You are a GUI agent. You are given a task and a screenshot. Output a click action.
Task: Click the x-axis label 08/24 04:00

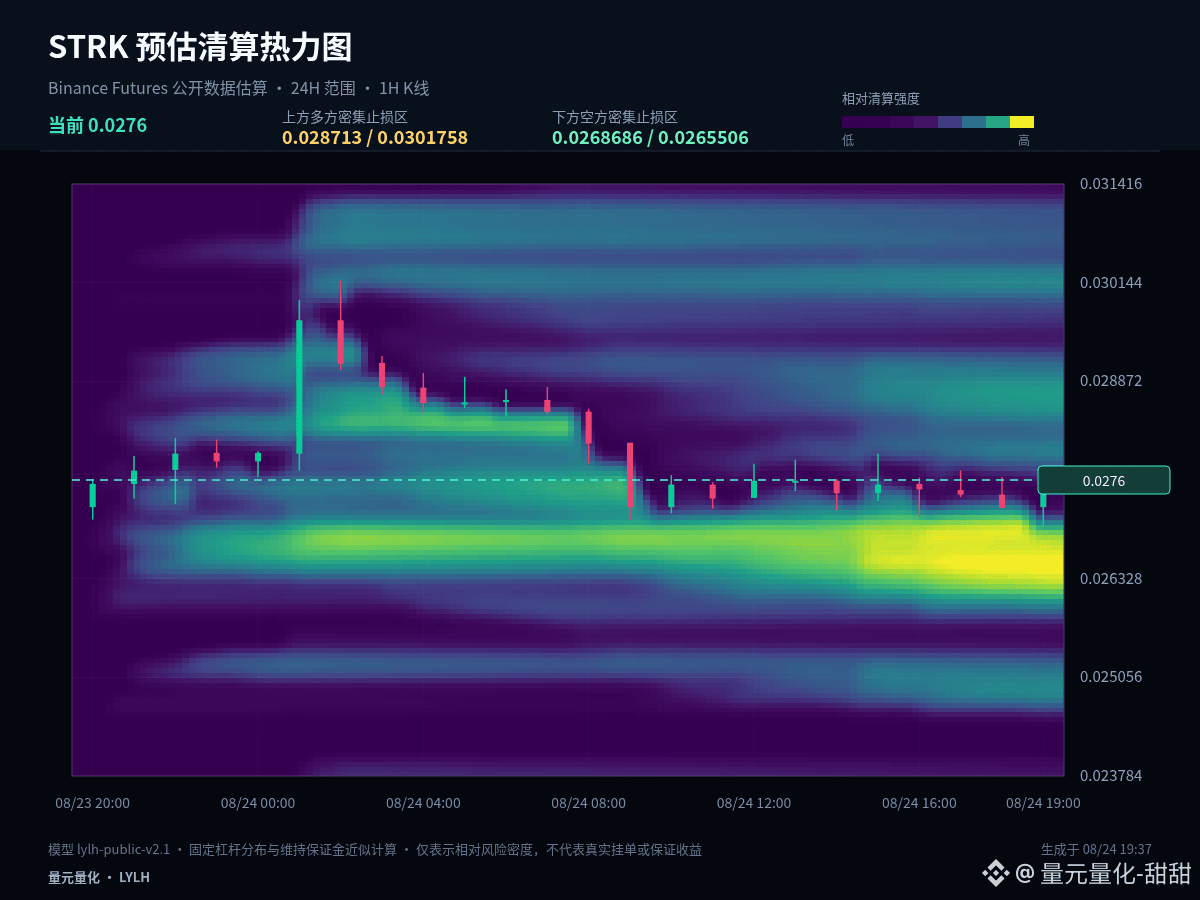coord(423,803)
